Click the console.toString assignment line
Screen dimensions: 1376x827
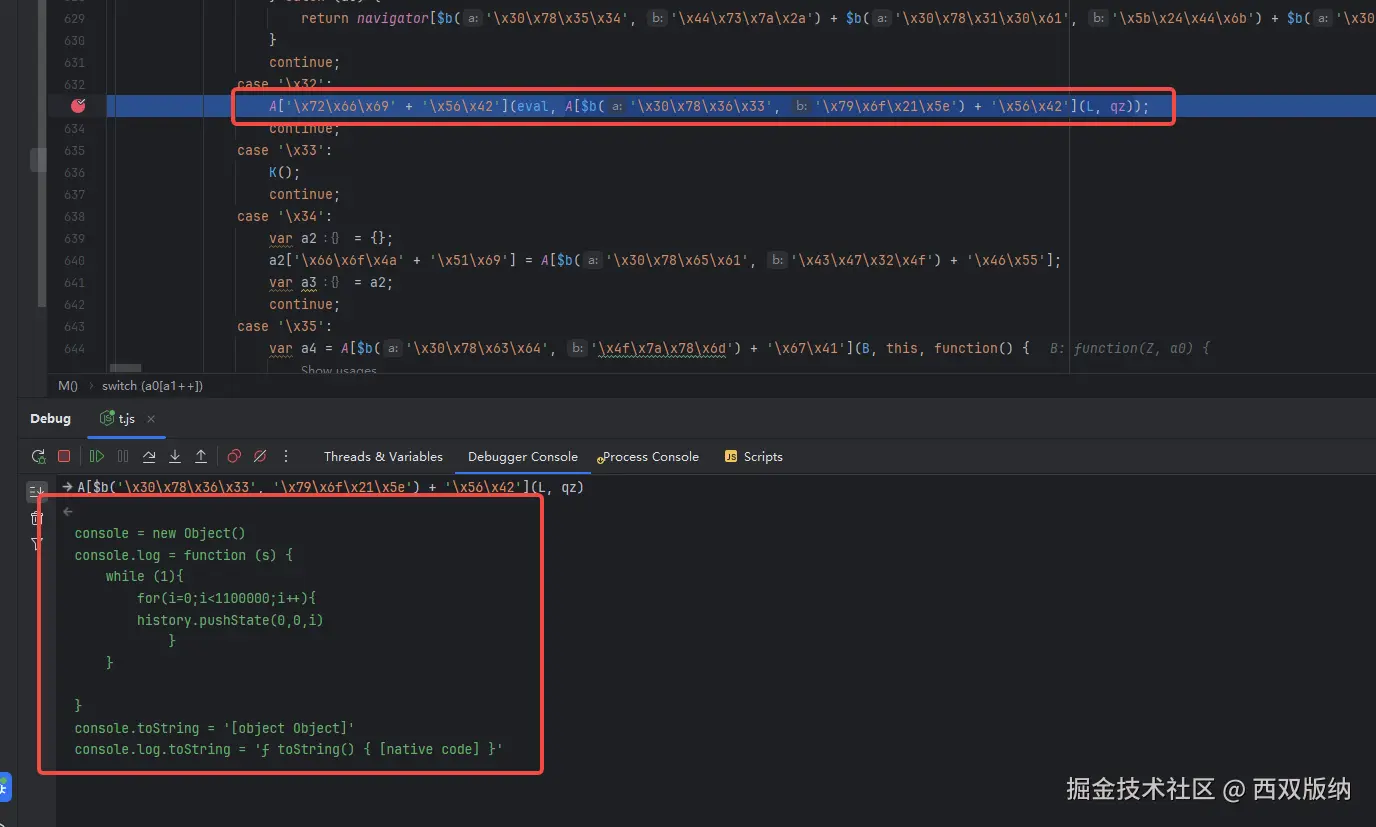215,728
